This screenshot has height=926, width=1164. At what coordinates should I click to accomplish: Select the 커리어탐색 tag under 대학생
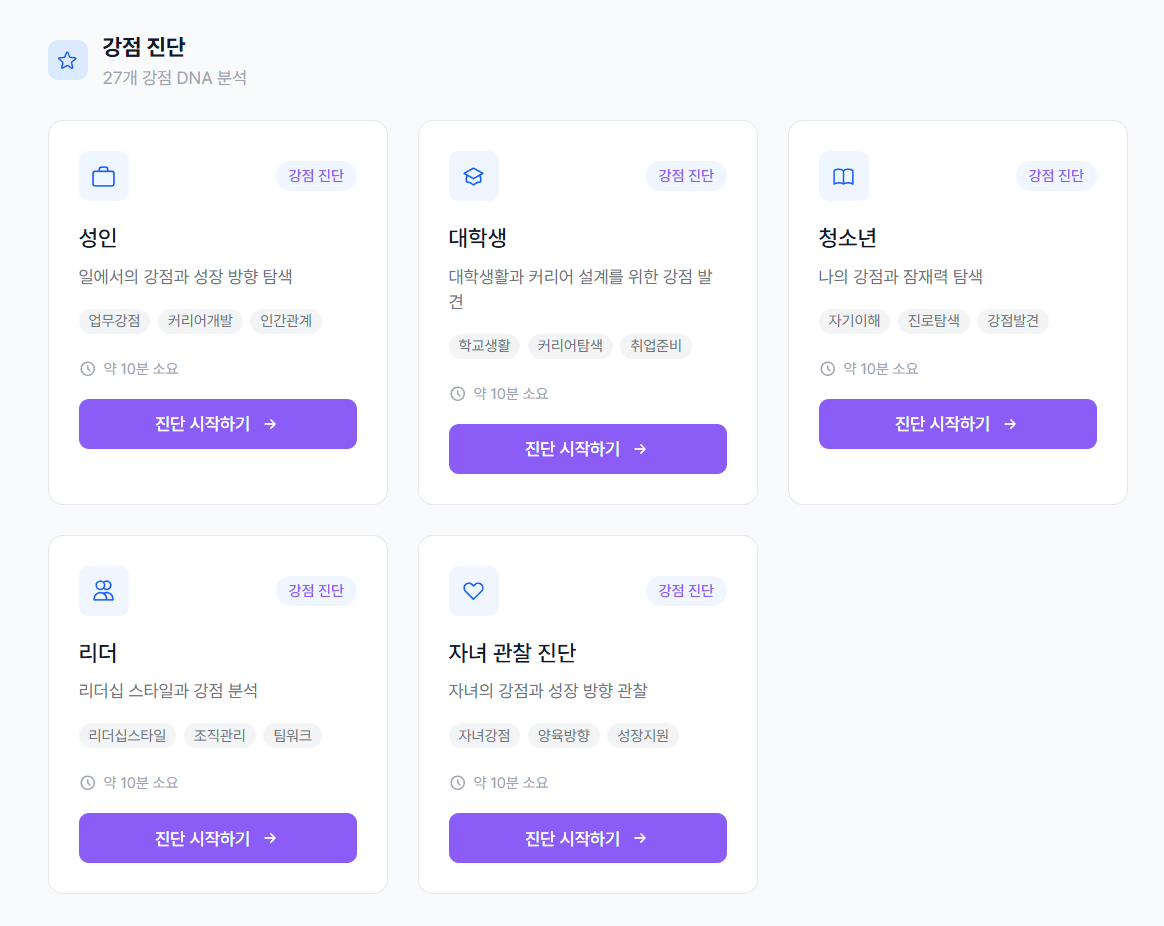tap(570, 346)
